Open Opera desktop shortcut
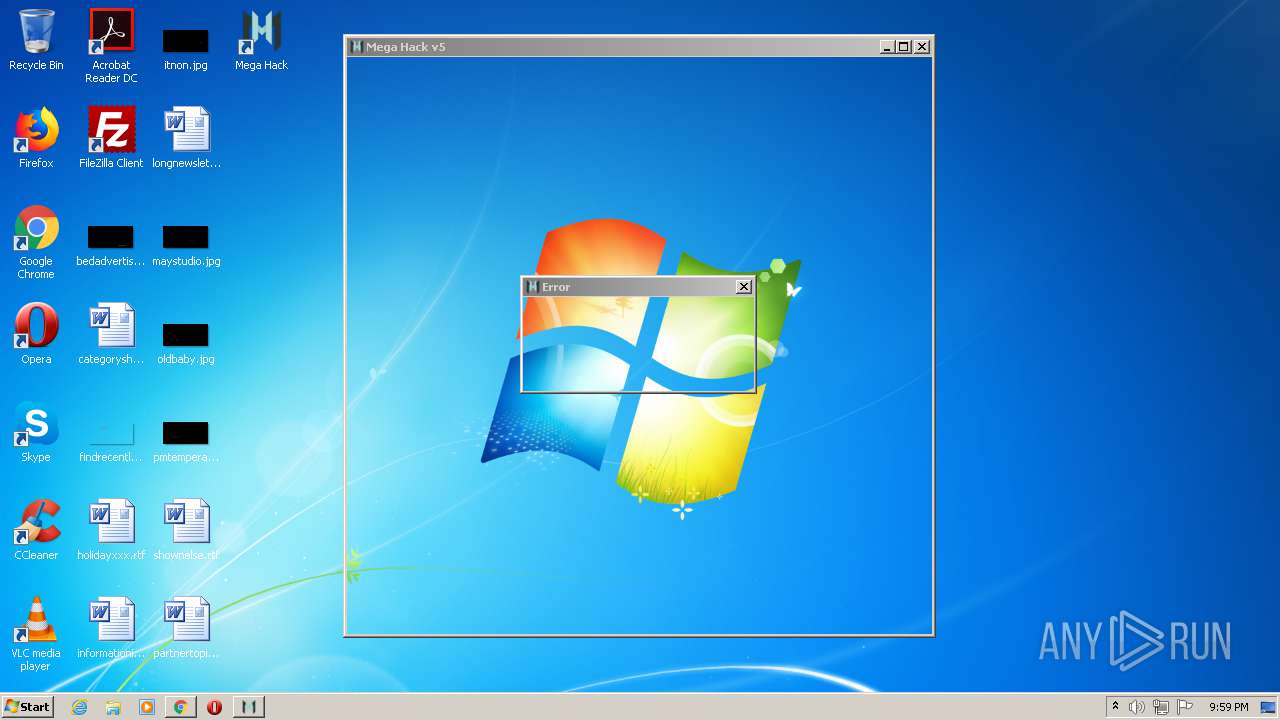The image size is (1280, 720). click(36, 334)
